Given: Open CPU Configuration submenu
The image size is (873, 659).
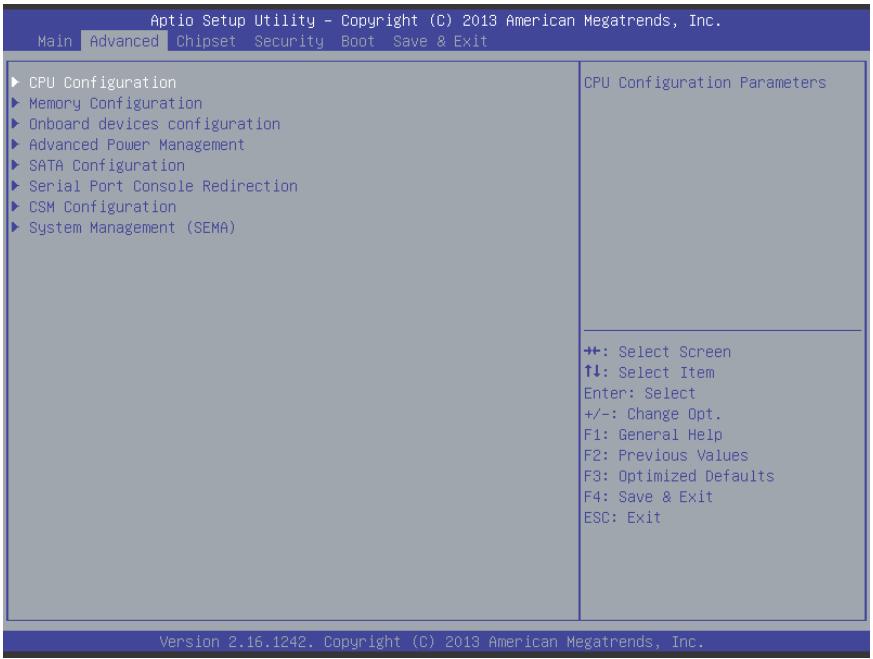Looking at the screenshot, I should click(x=102, y=83).
